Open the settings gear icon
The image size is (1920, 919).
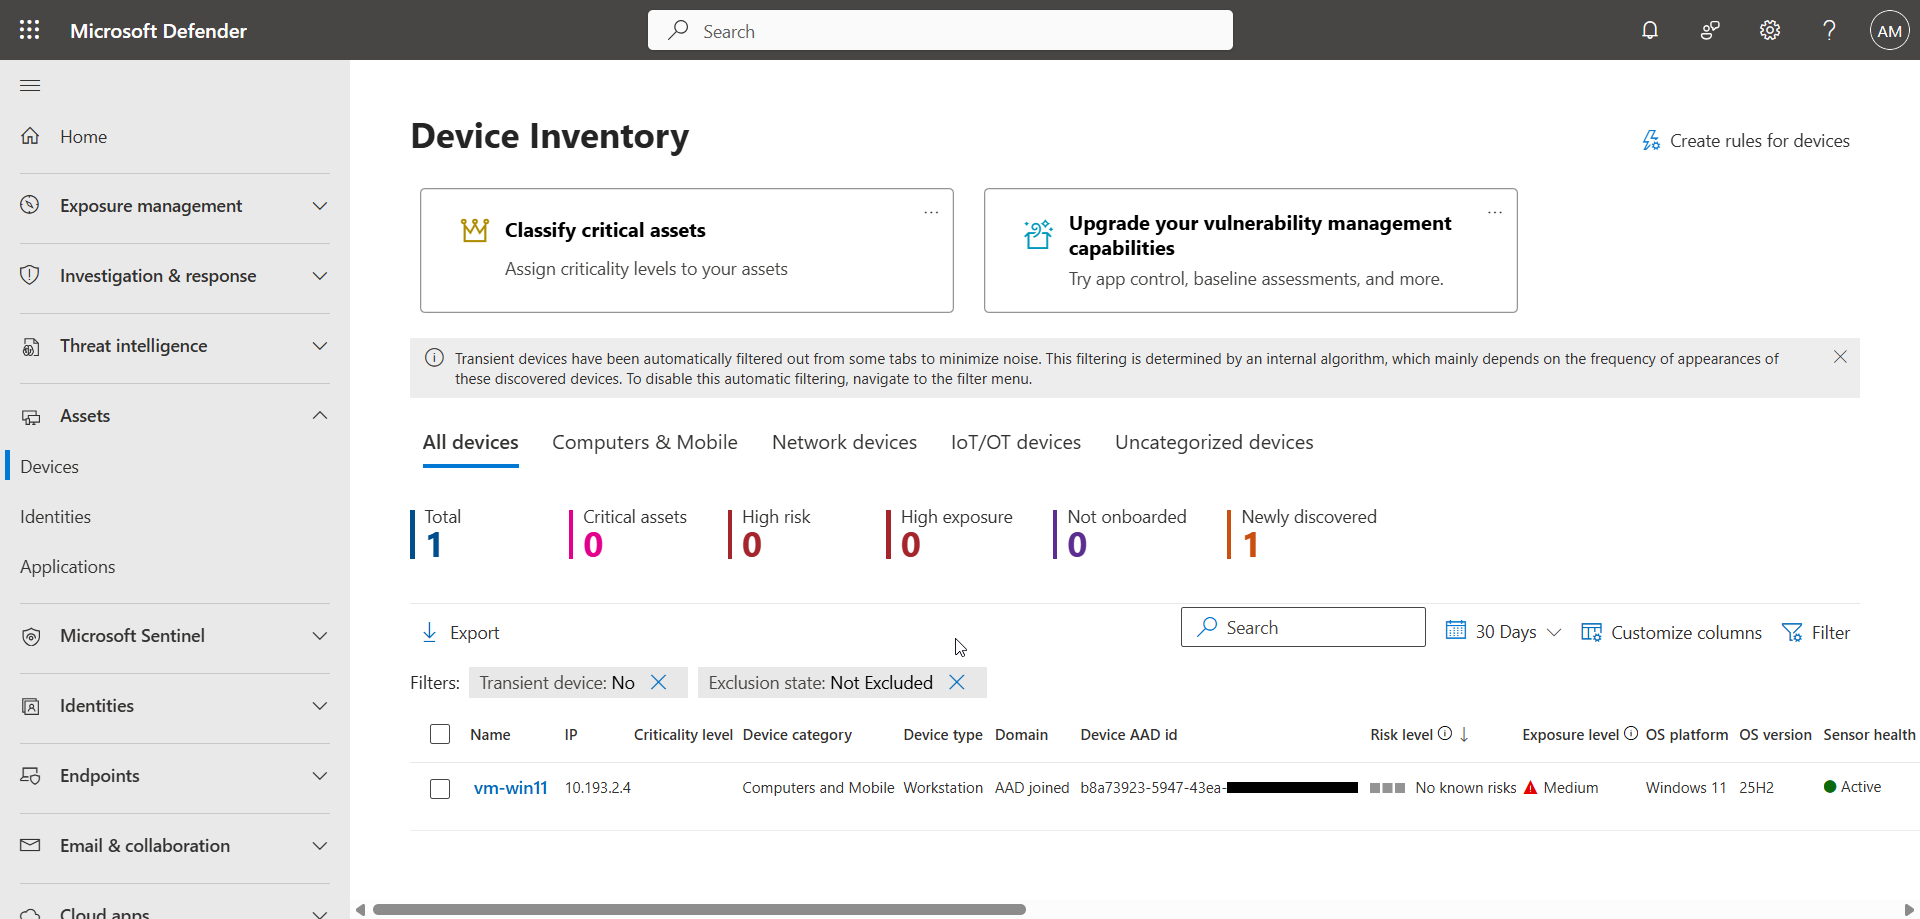(x=1770, y=30)
